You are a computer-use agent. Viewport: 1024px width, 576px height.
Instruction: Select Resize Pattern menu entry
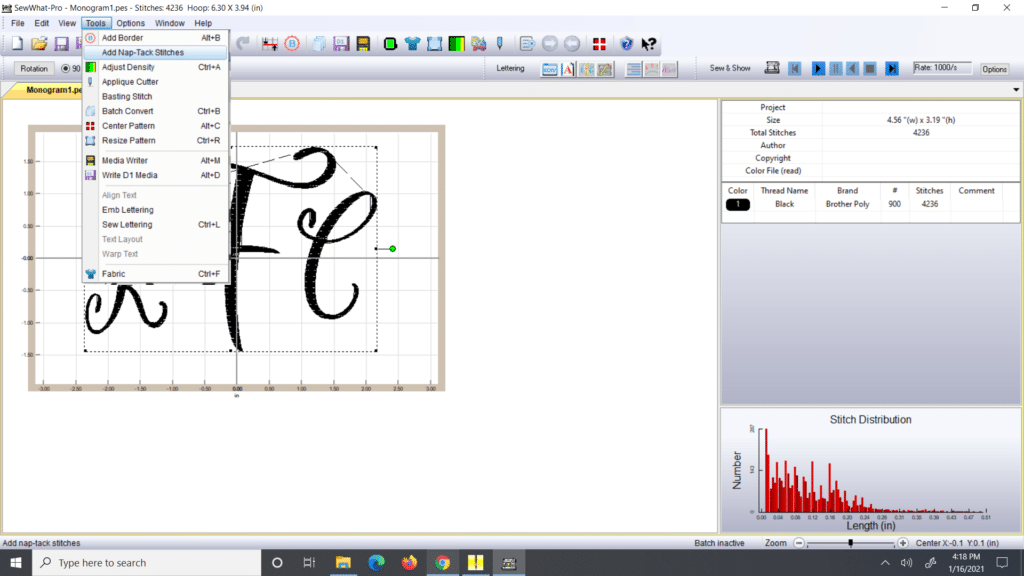(155, 140)
